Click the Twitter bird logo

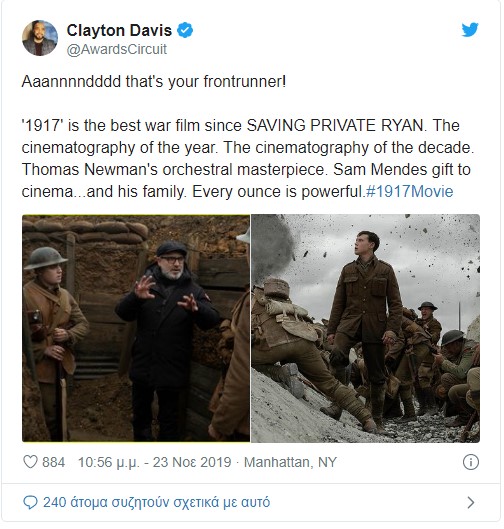470,29
